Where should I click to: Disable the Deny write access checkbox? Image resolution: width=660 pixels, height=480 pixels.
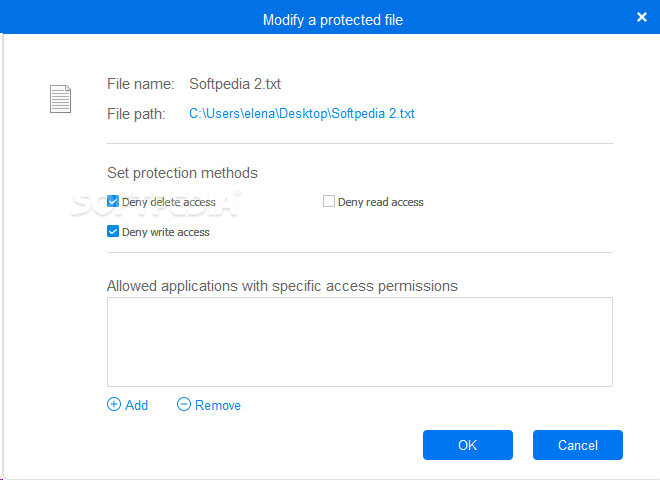click(x=113, y=232)
